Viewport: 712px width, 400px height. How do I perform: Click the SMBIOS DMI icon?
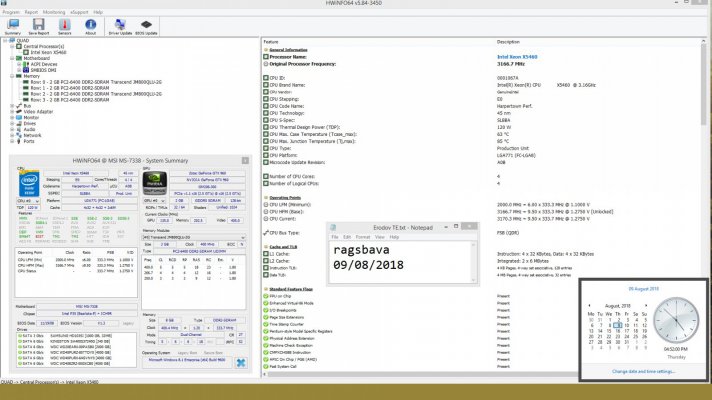(26, 70)
